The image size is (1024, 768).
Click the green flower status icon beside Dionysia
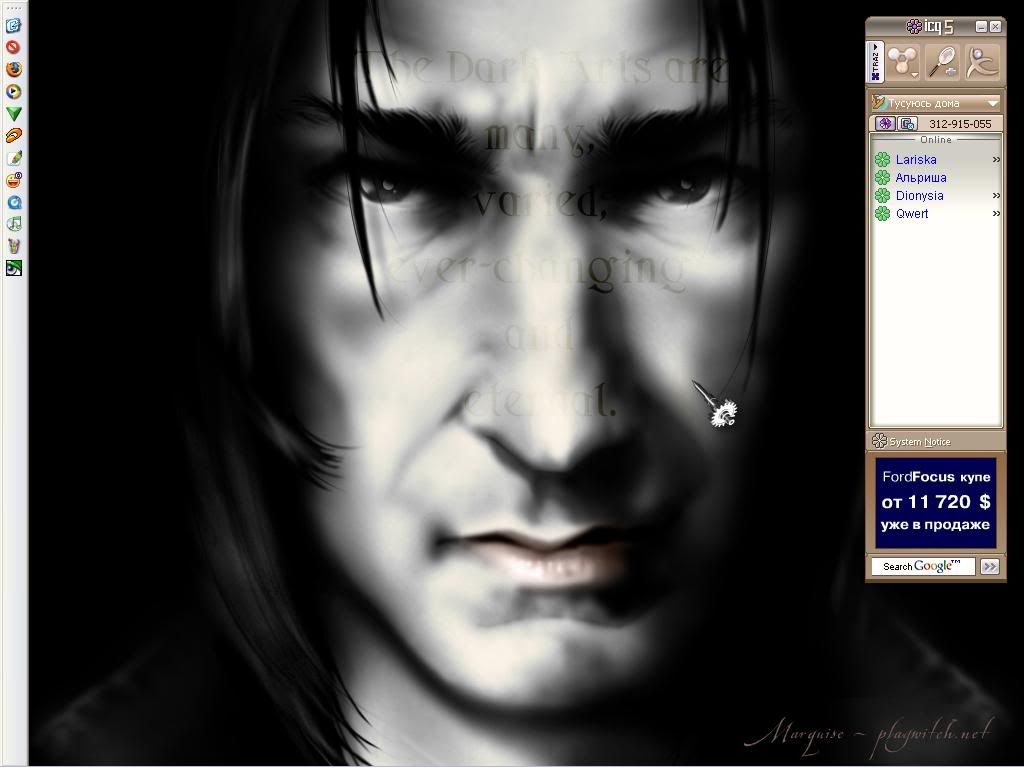pyautogui.click(x=883, y=195)
